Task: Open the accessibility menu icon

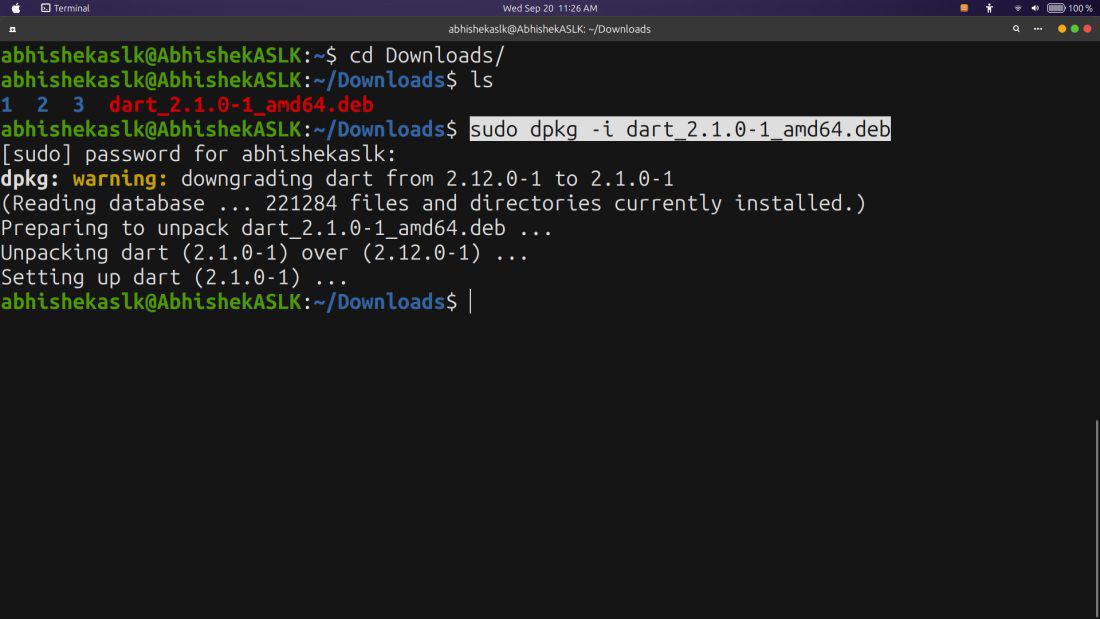Action: (x=989, y=8)
